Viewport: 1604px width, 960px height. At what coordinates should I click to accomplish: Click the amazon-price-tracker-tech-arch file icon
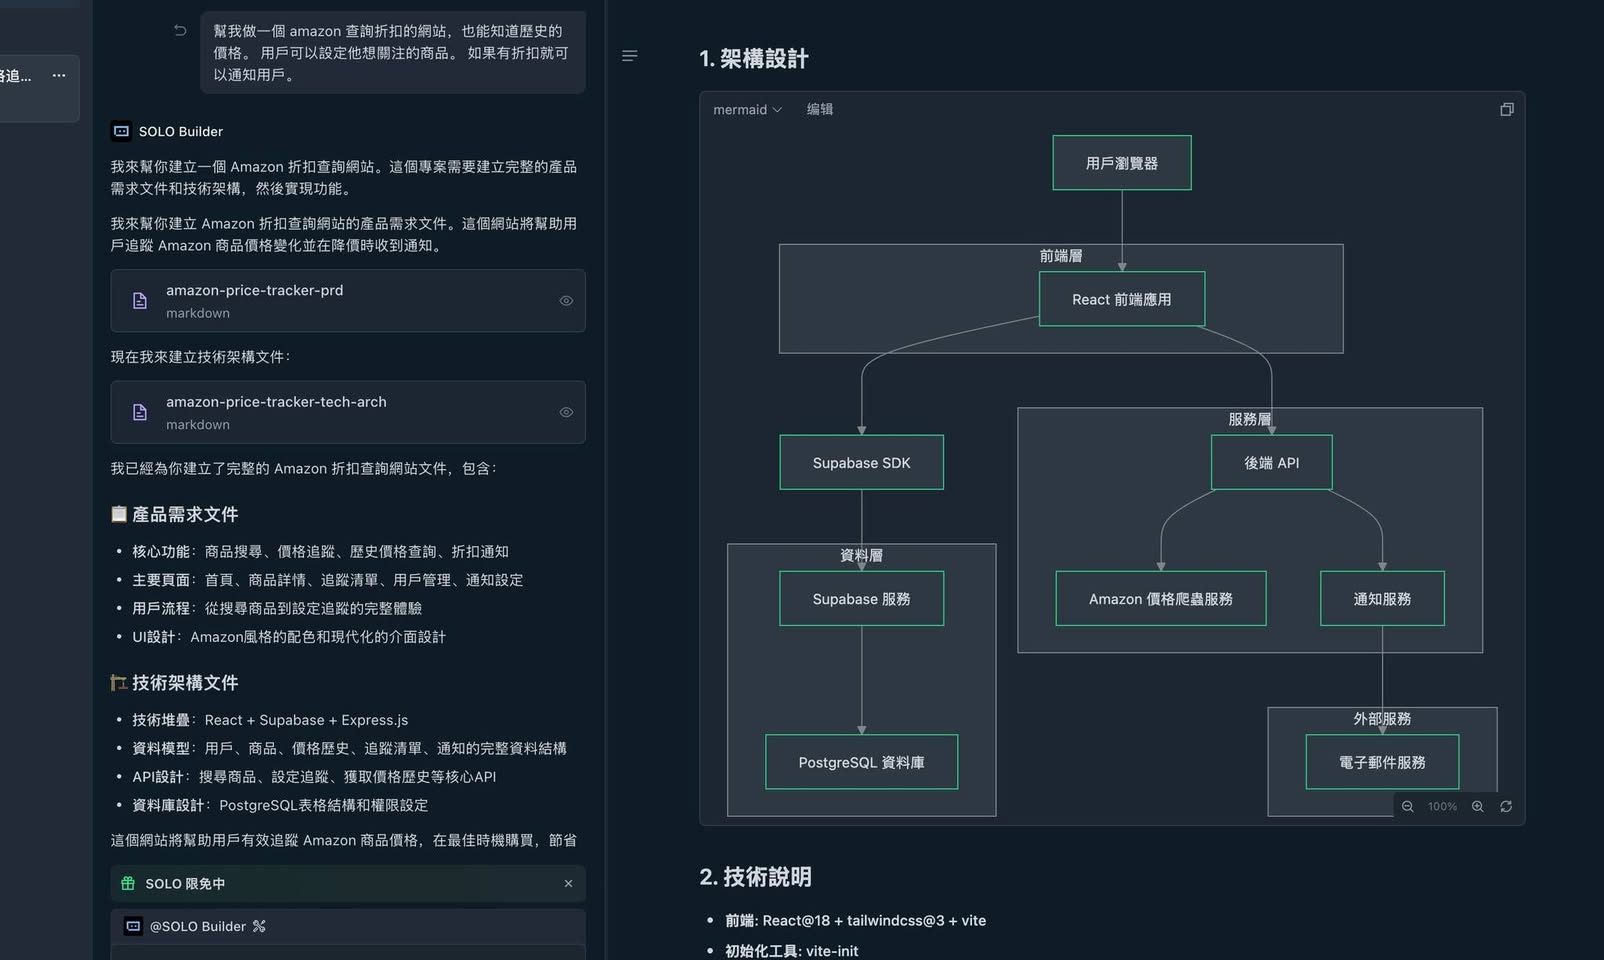[x=140, y=412]
